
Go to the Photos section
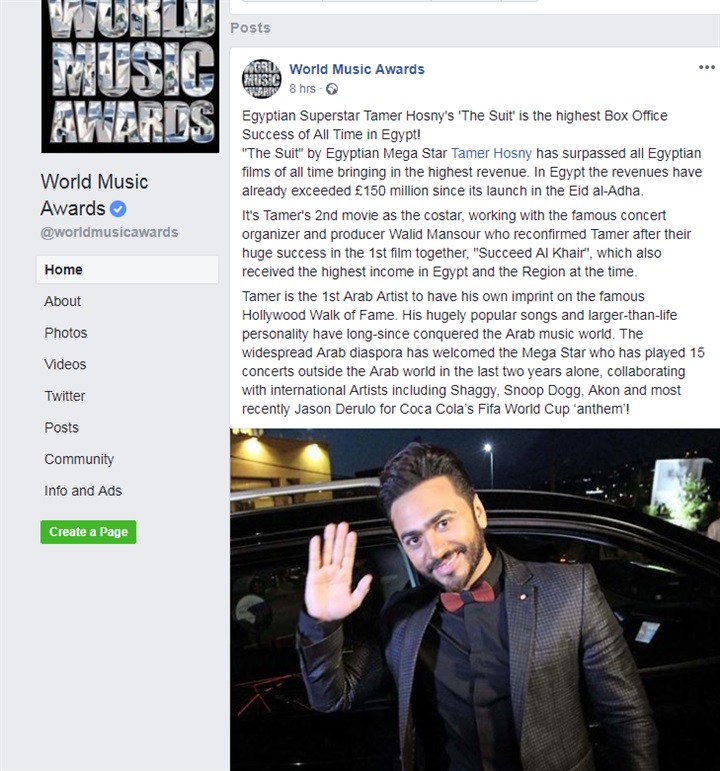(66, 333)
